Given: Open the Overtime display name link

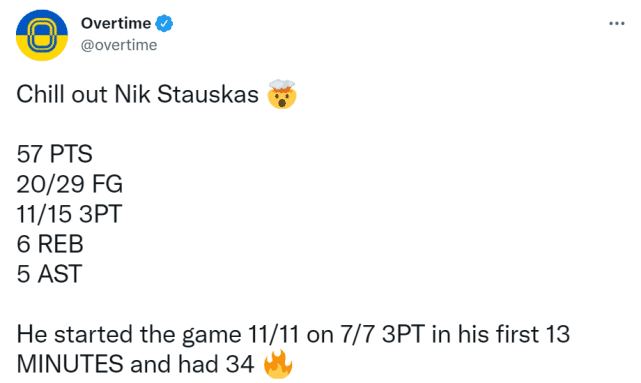Looking at the screenshot, I should (x=116, y=23).
